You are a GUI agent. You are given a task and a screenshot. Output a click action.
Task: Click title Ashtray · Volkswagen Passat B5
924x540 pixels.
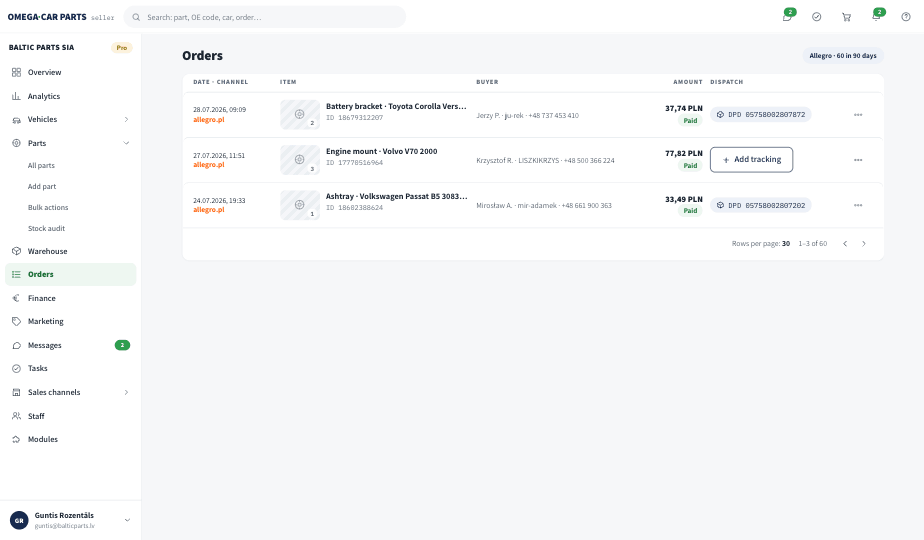[x=396, y=196]
